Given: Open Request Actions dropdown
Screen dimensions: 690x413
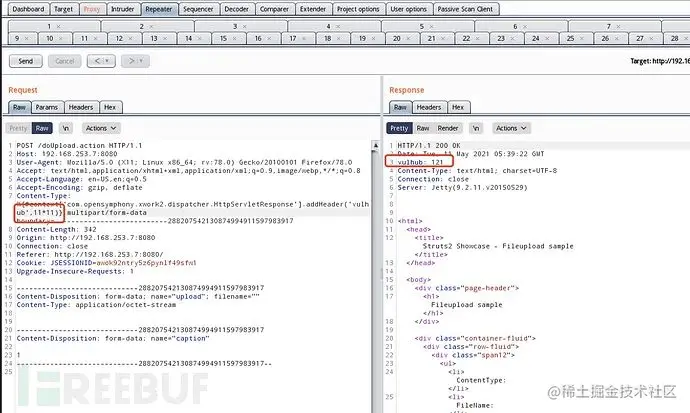Looking at the screenshot, I should click(101, 128).
